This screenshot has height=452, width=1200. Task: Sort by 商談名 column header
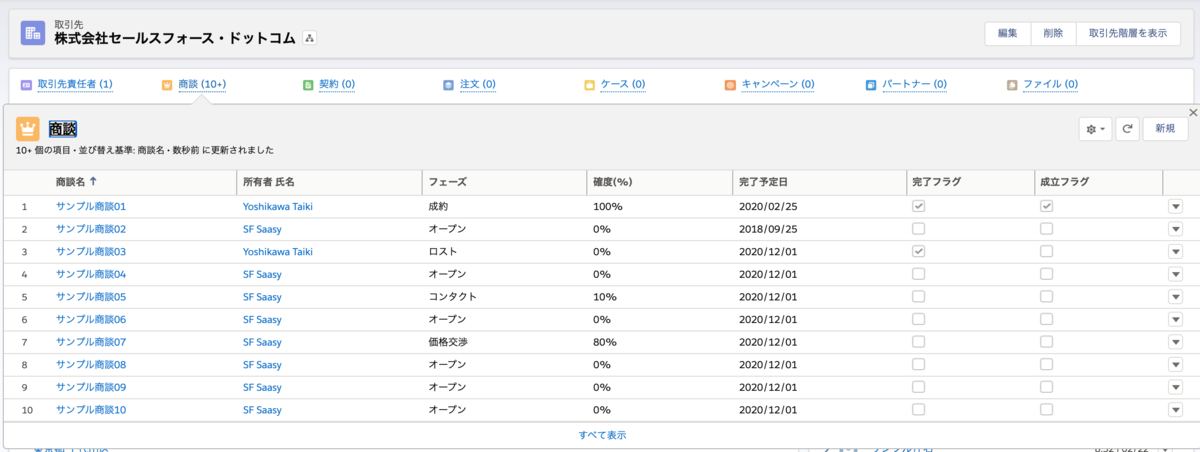pos(77,182)
